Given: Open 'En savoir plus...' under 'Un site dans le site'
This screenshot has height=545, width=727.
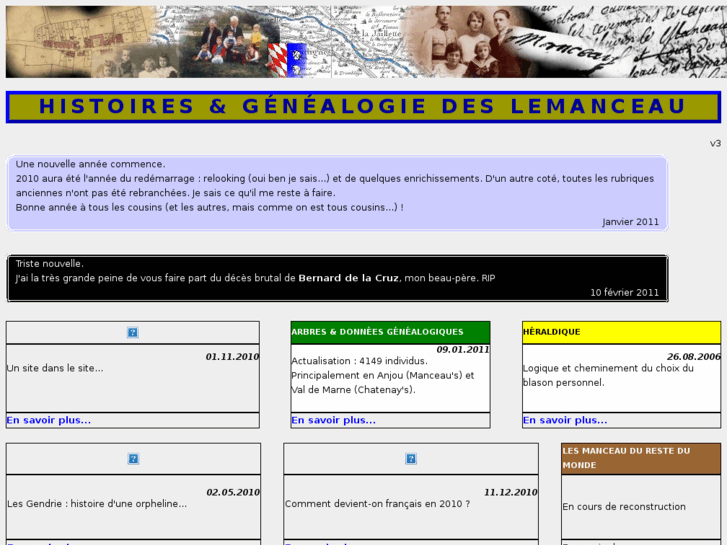Looking at the screenshot, I should click(x=49, y=420).
